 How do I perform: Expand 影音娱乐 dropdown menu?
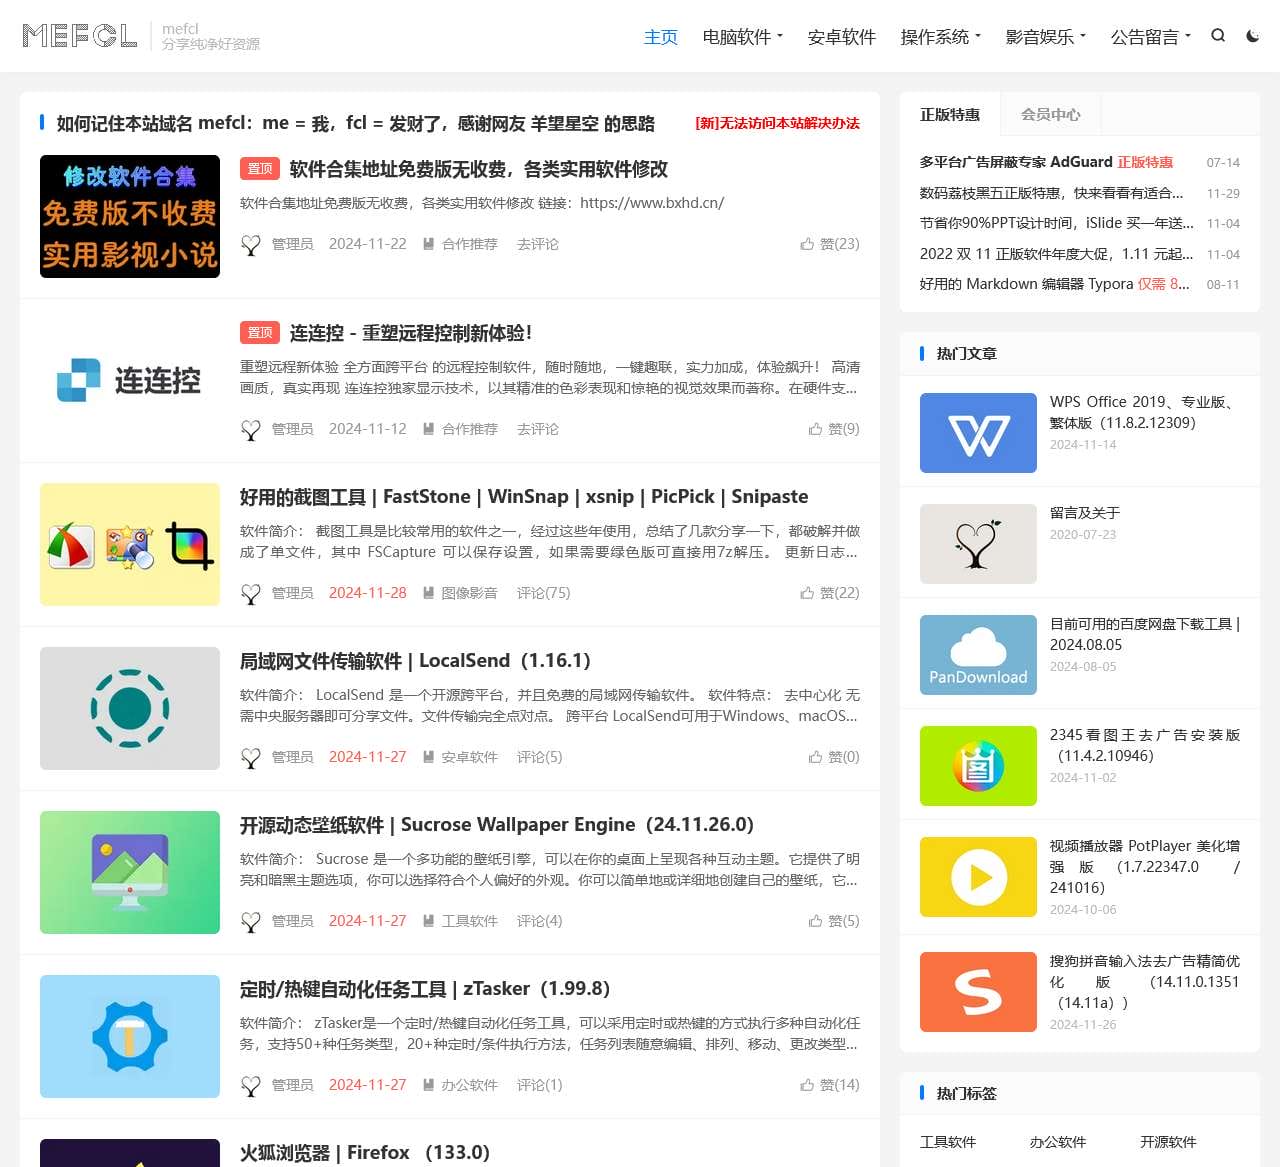[1045, 37]
